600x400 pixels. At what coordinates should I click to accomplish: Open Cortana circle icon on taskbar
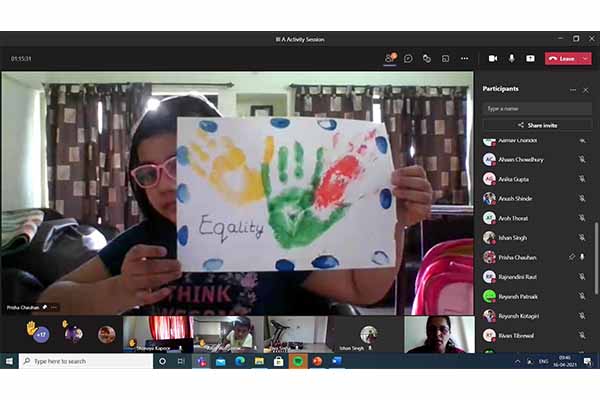click(162, 361)
